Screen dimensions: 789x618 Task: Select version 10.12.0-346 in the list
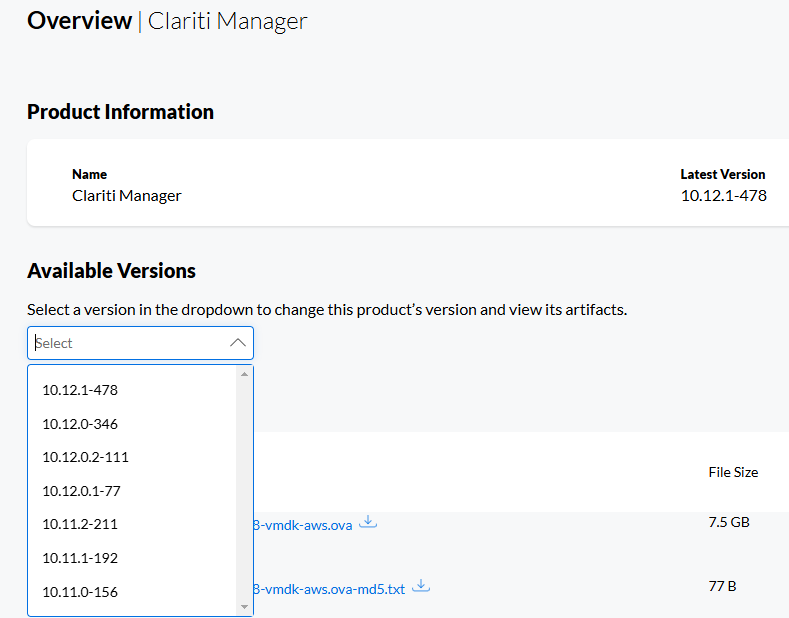(80, 424)
